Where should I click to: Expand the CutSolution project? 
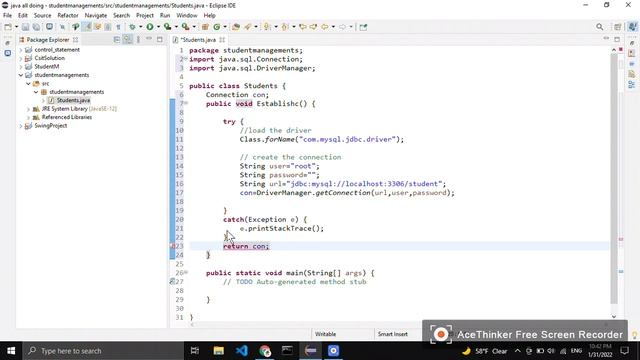(21, 58)
